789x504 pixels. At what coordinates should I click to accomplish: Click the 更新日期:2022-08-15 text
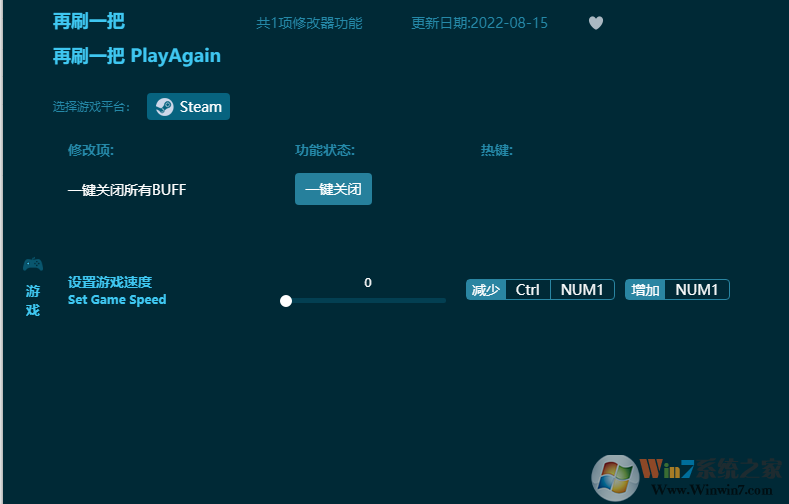(480, 23)
